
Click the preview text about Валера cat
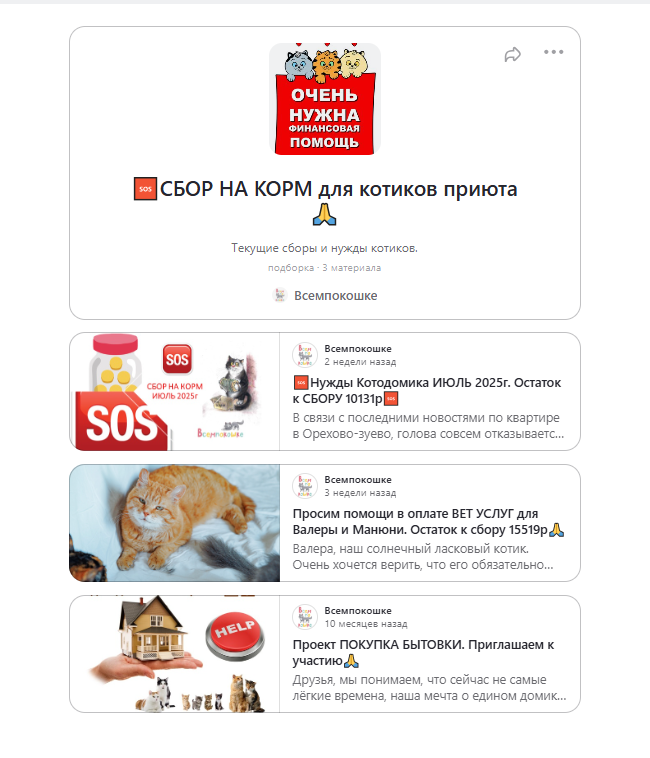coord(423,557)
